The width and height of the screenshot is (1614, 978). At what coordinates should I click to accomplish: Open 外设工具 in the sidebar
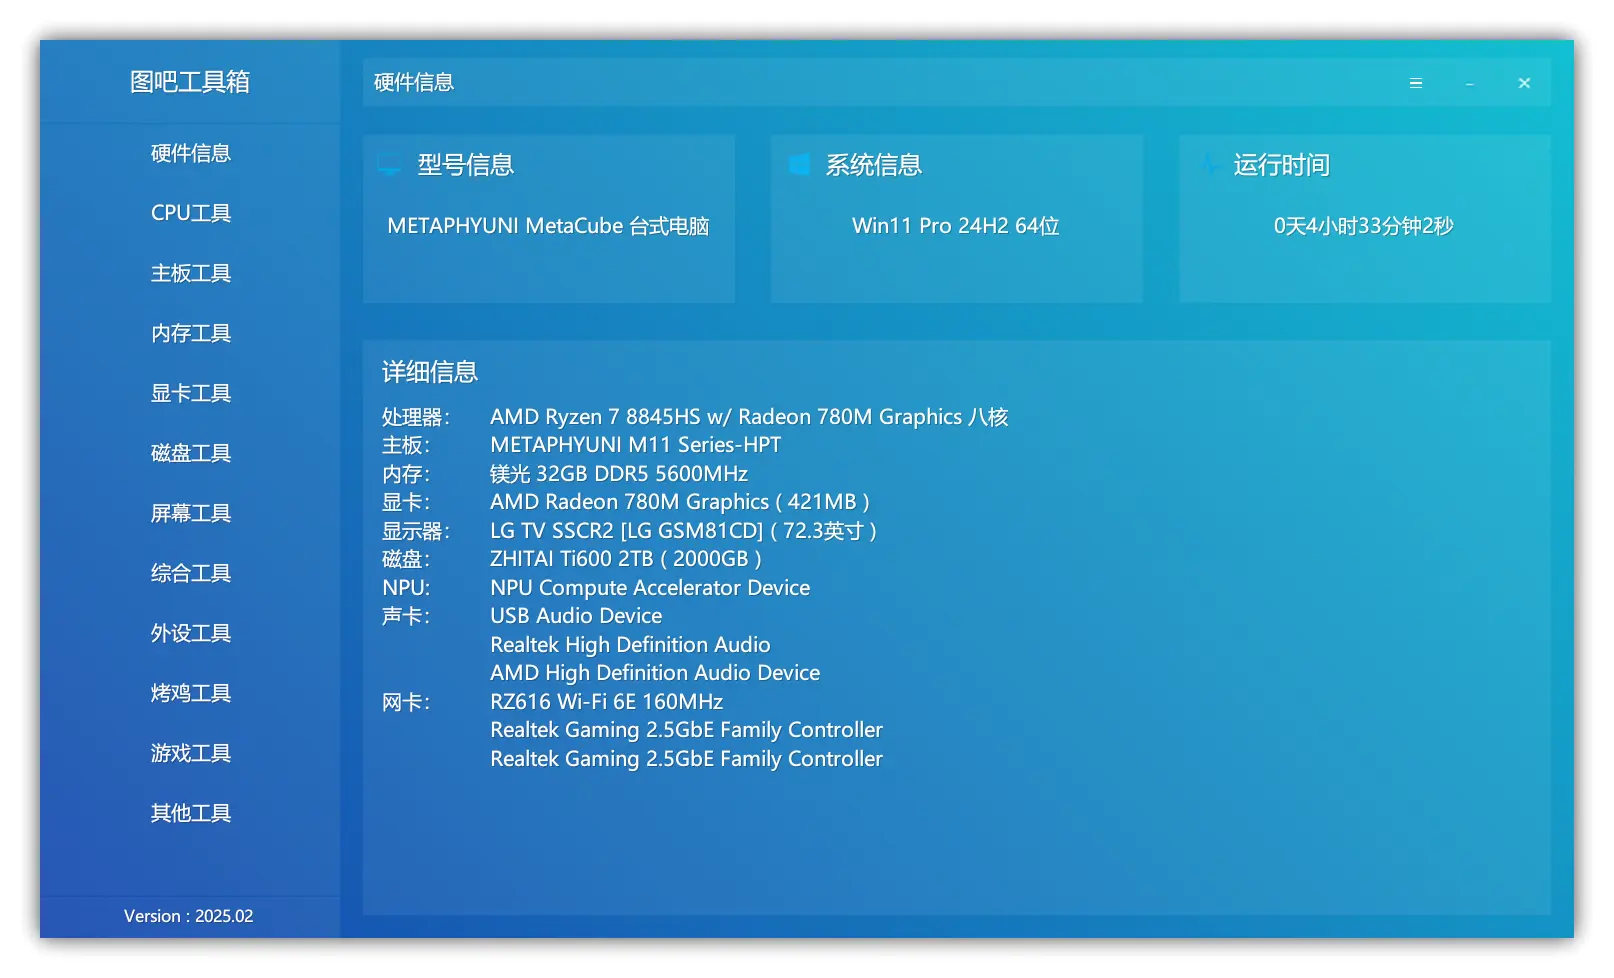point(191,633)
